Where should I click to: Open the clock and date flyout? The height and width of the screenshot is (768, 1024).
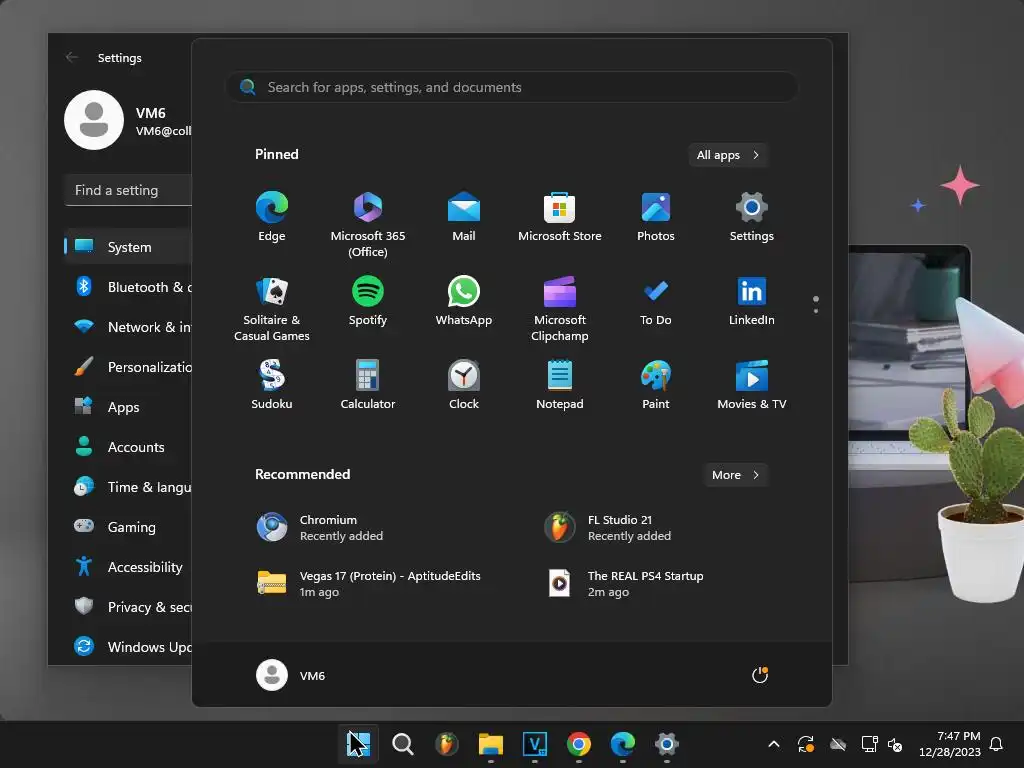point(950,744)
